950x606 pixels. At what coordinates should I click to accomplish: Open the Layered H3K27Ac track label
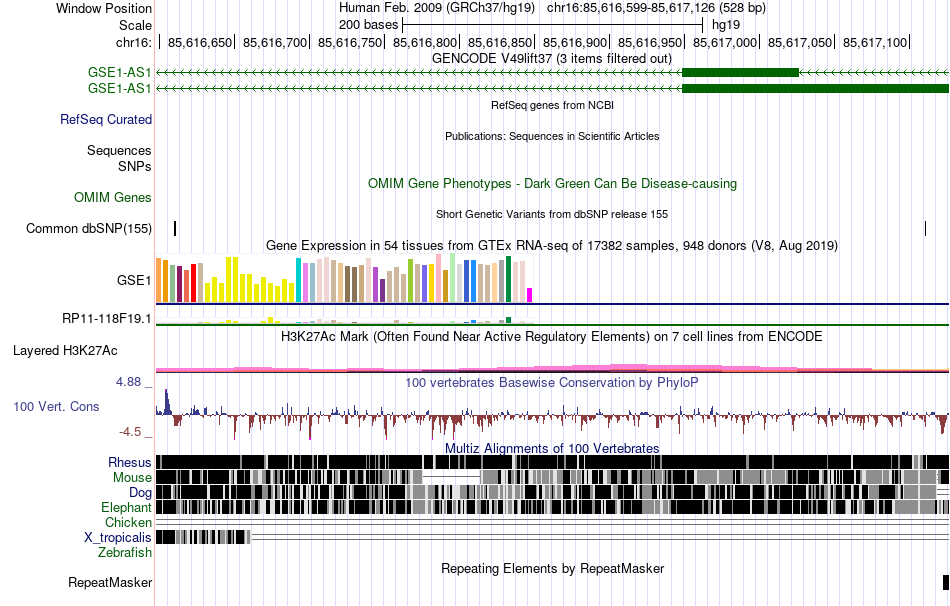(x=65, y=351)
